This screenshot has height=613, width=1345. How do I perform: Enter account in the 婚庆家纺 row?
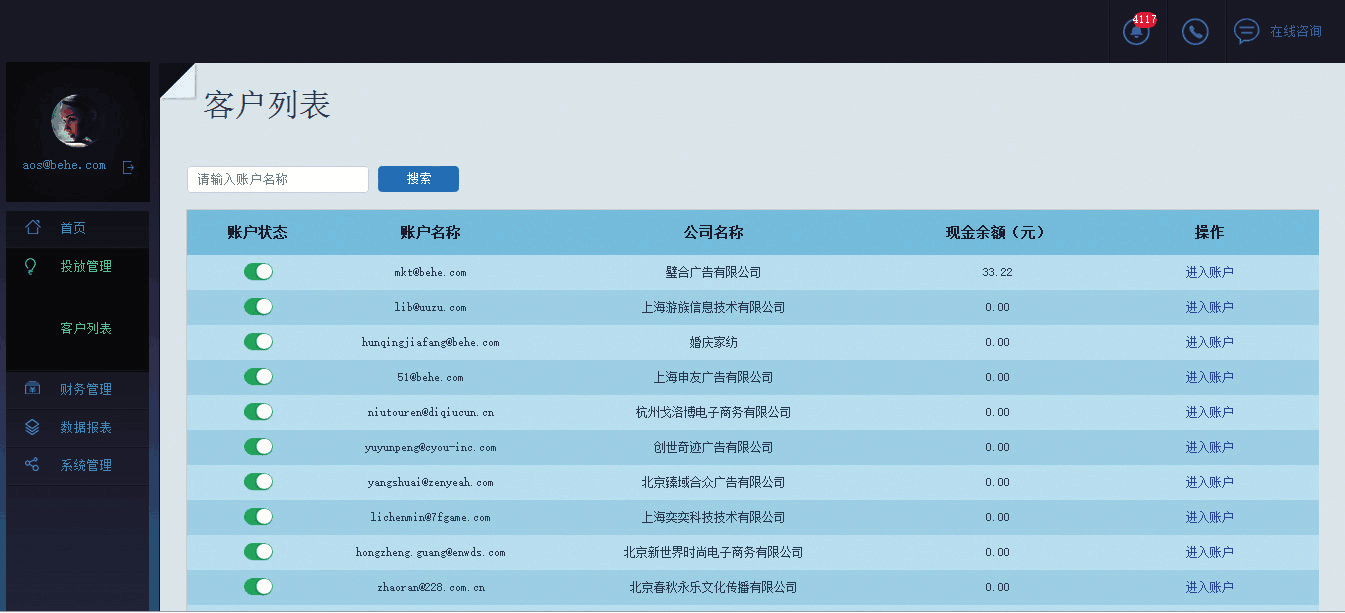[x=1210, y=342]
